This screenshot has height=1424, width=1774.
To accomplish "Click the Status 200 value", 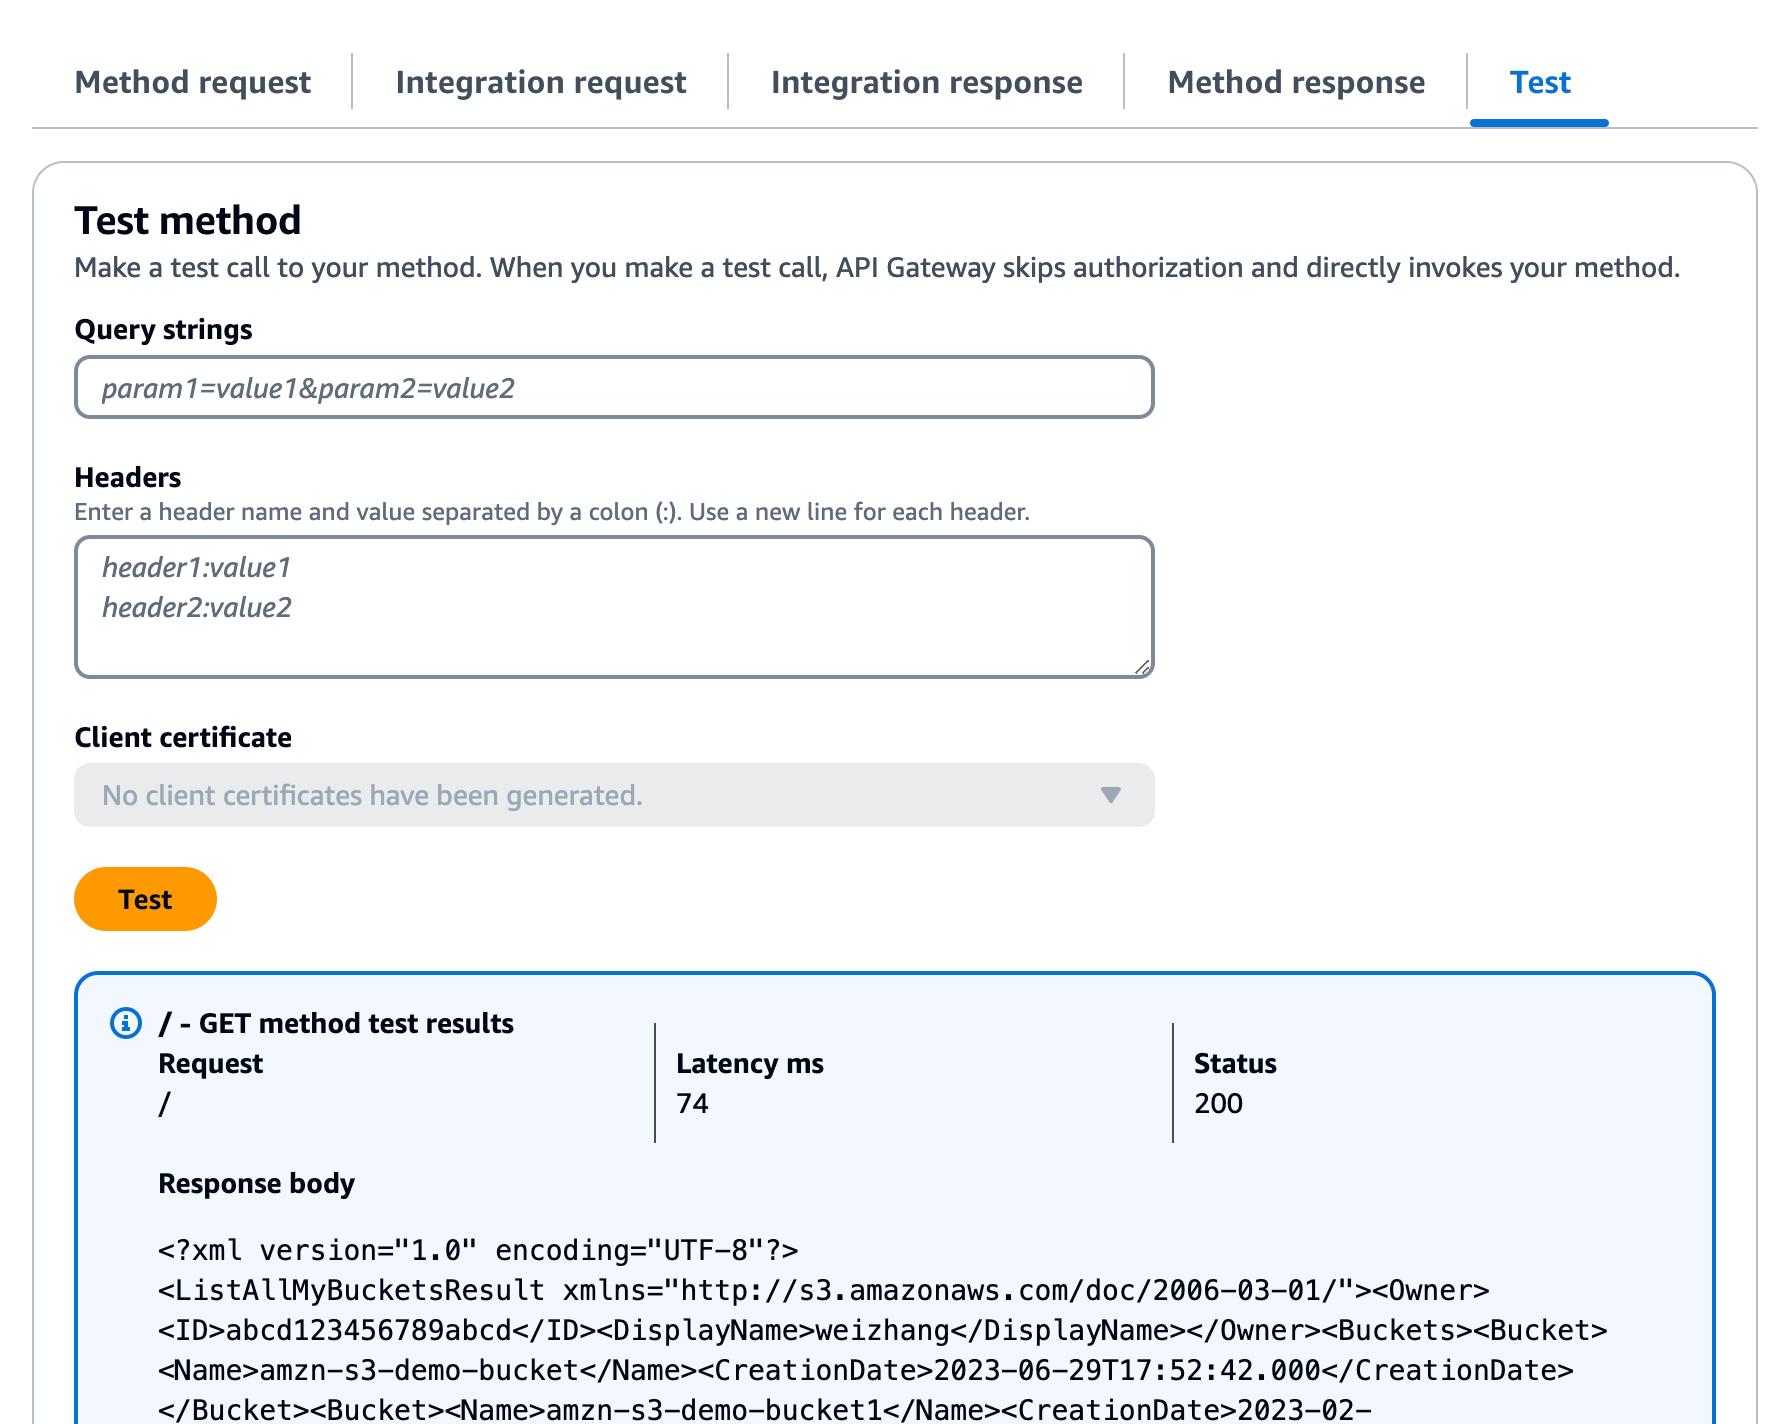I will coord(1217,1103).
